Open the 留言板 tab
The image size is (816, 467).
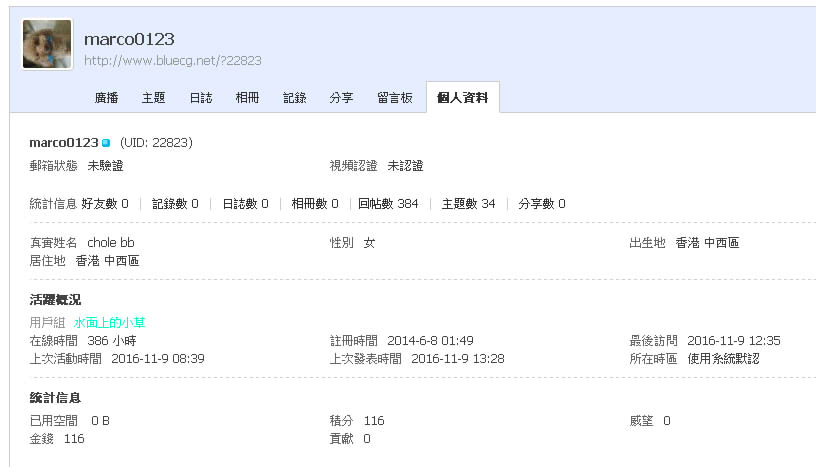click(x=395, y=98)
